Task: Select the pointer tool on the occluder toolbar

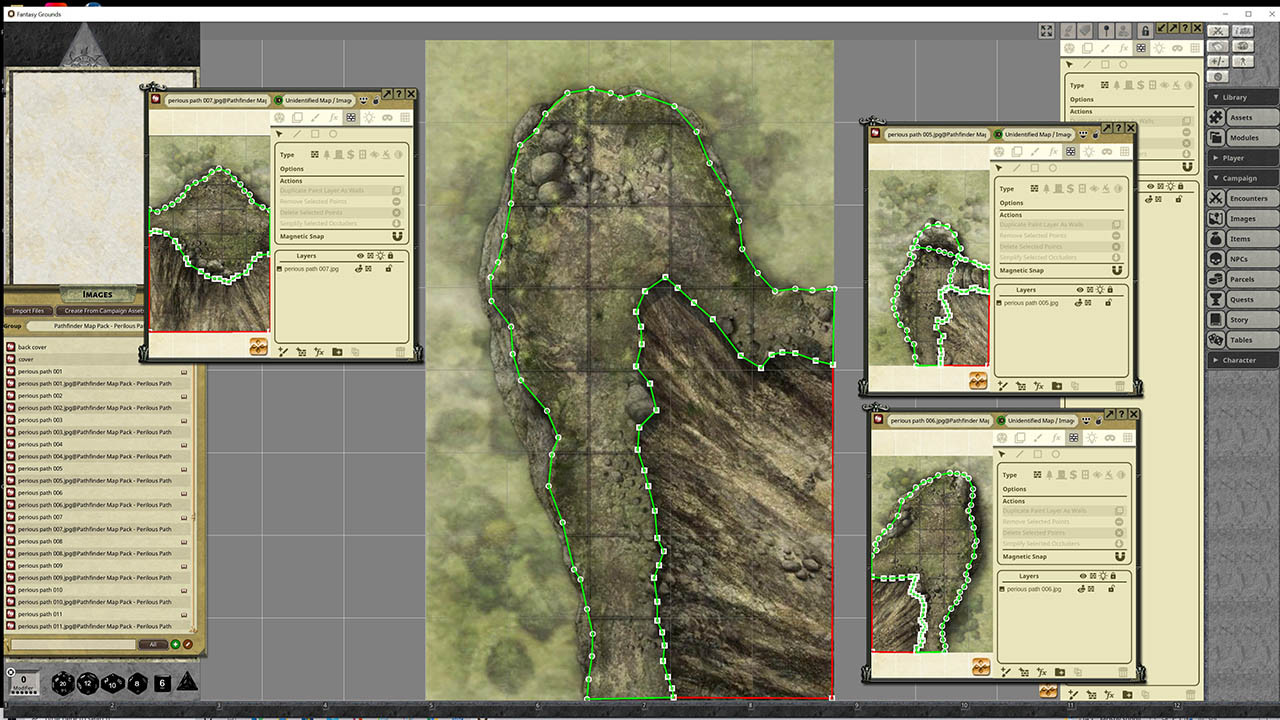Action: [x=279, y=133]
